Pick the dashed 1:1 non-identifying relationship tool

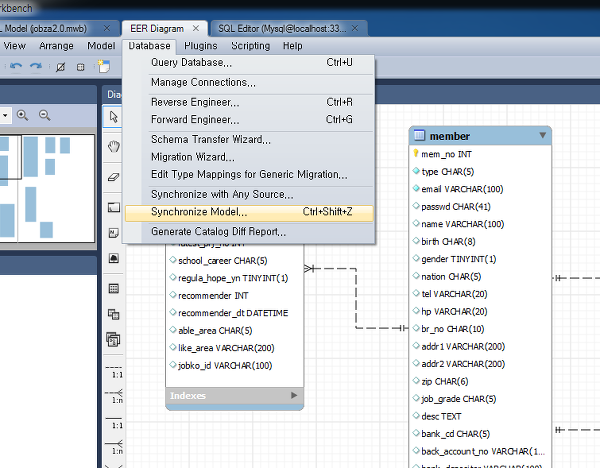click(114, 372)
